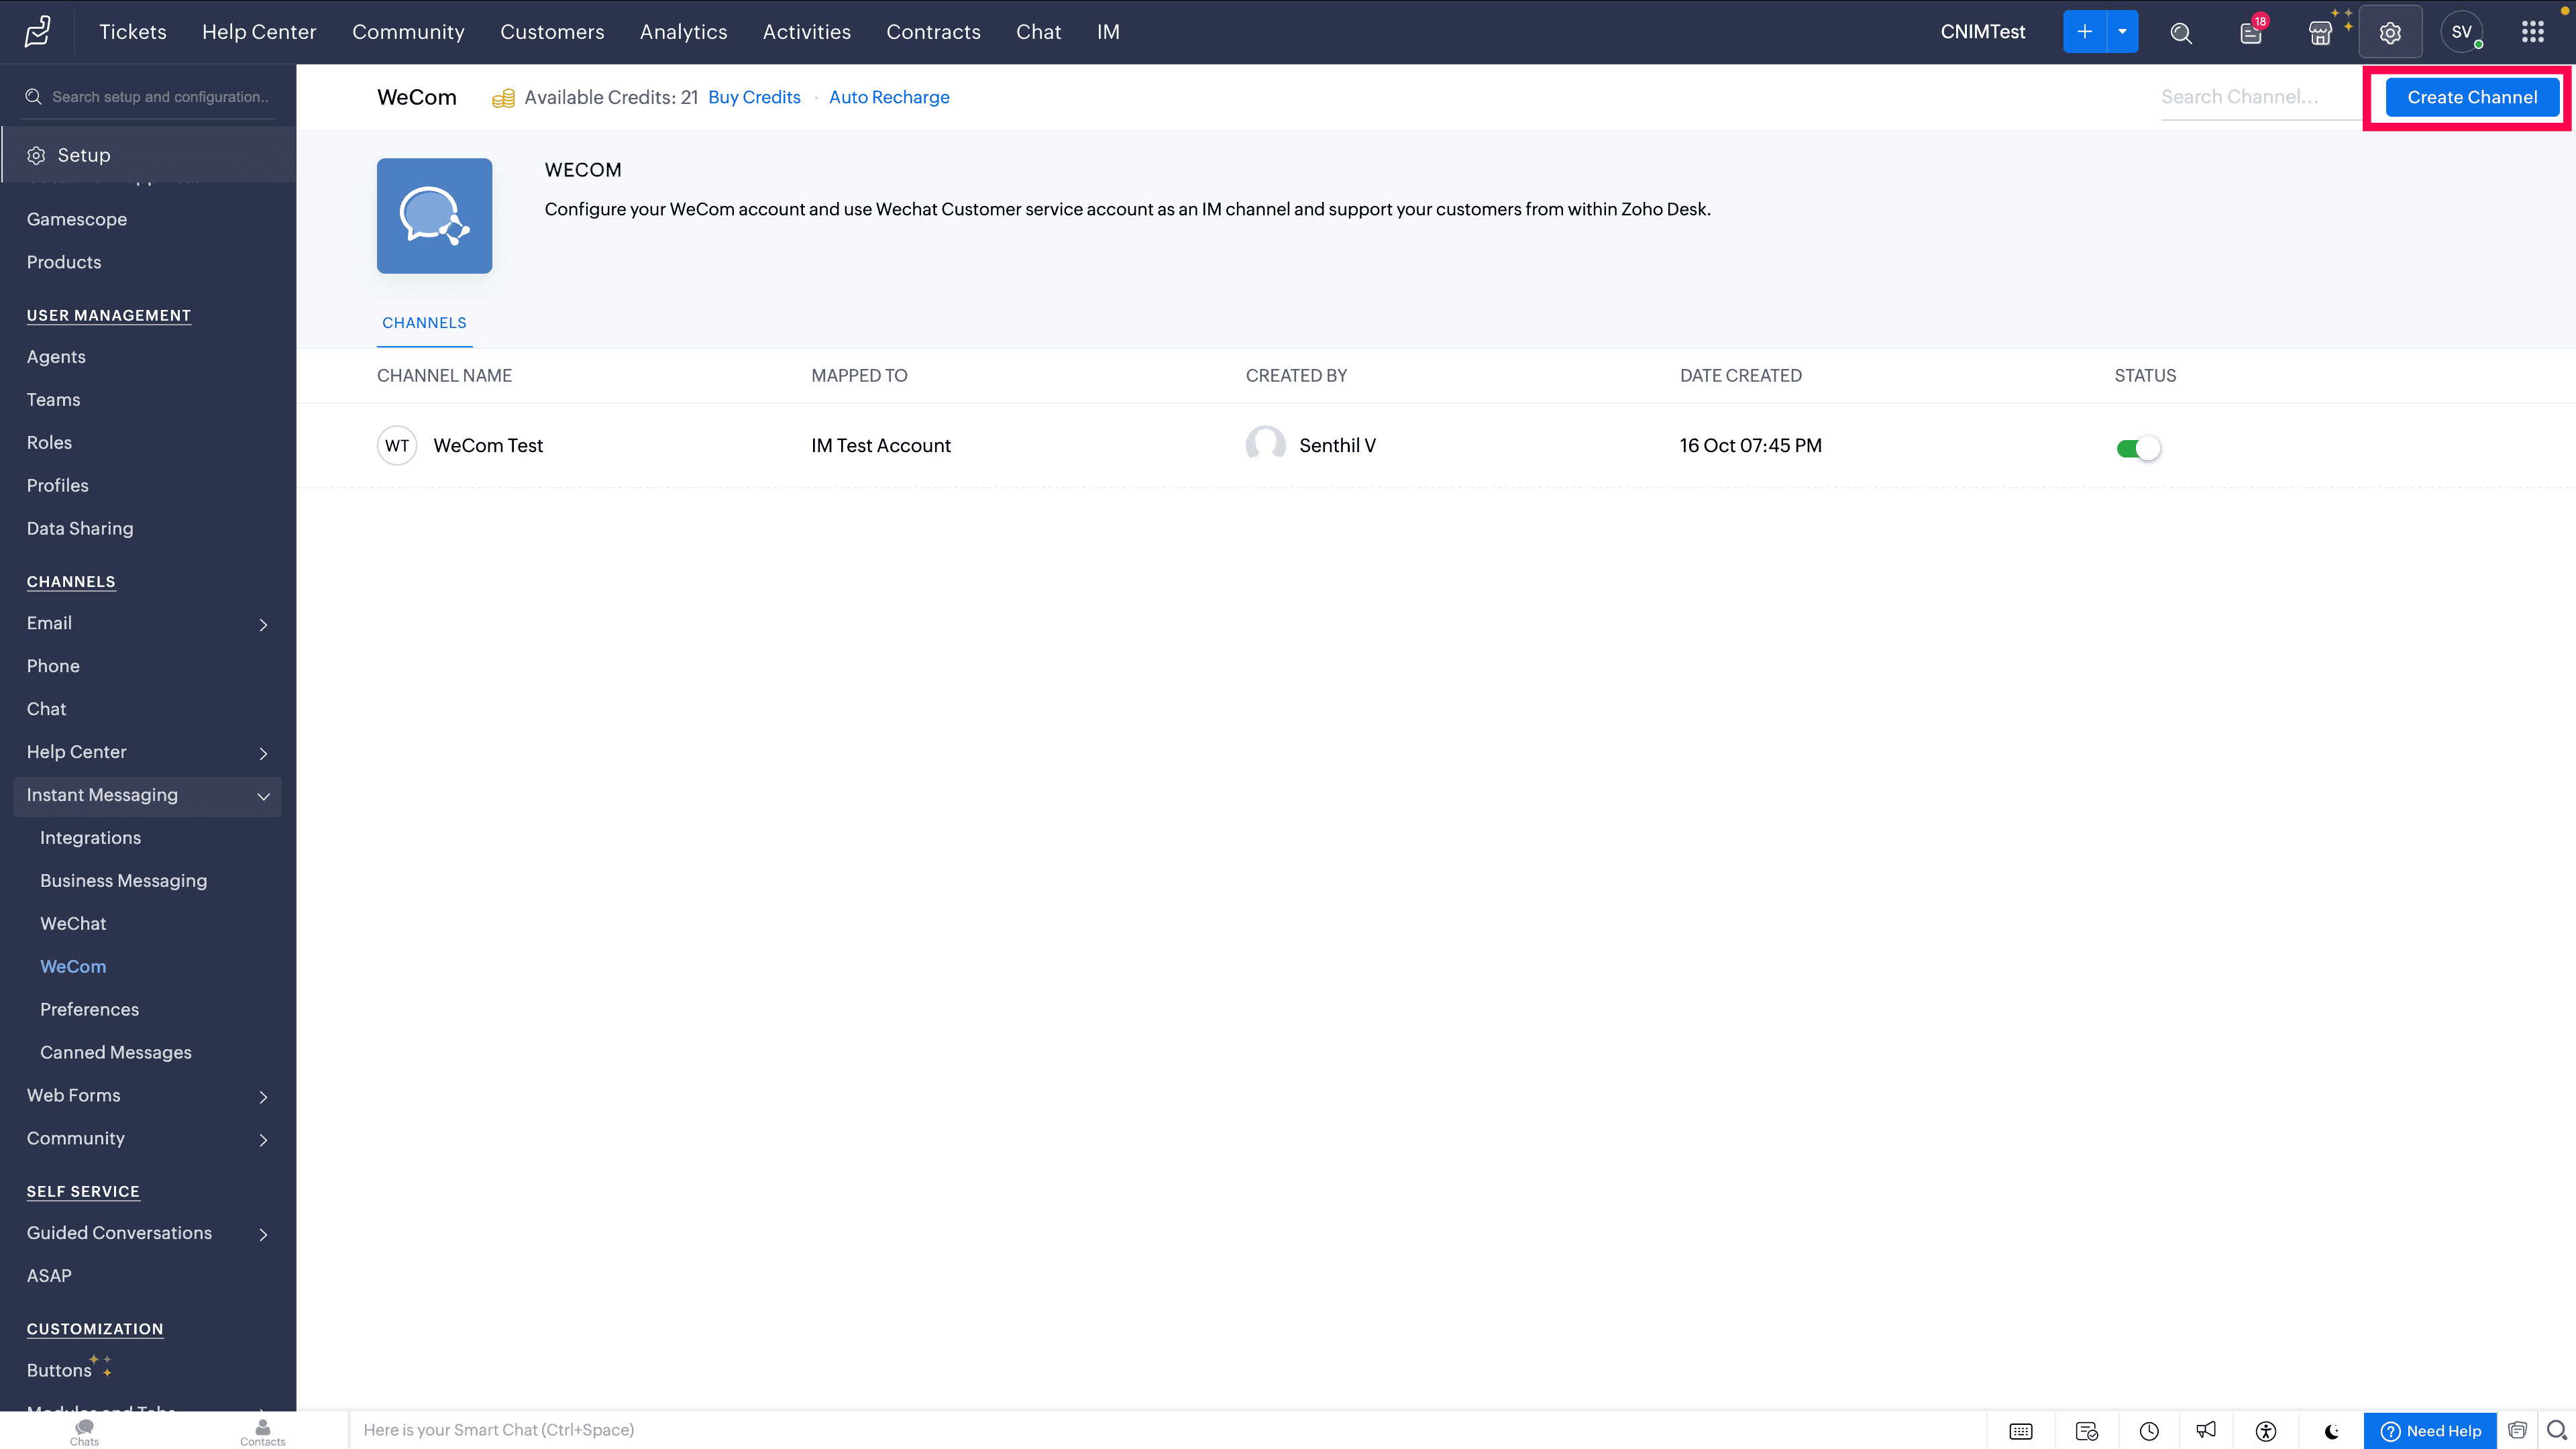Open the setup gear icon in top bar
The width and height of the screenshot is (2576, 1449).
2390,33
